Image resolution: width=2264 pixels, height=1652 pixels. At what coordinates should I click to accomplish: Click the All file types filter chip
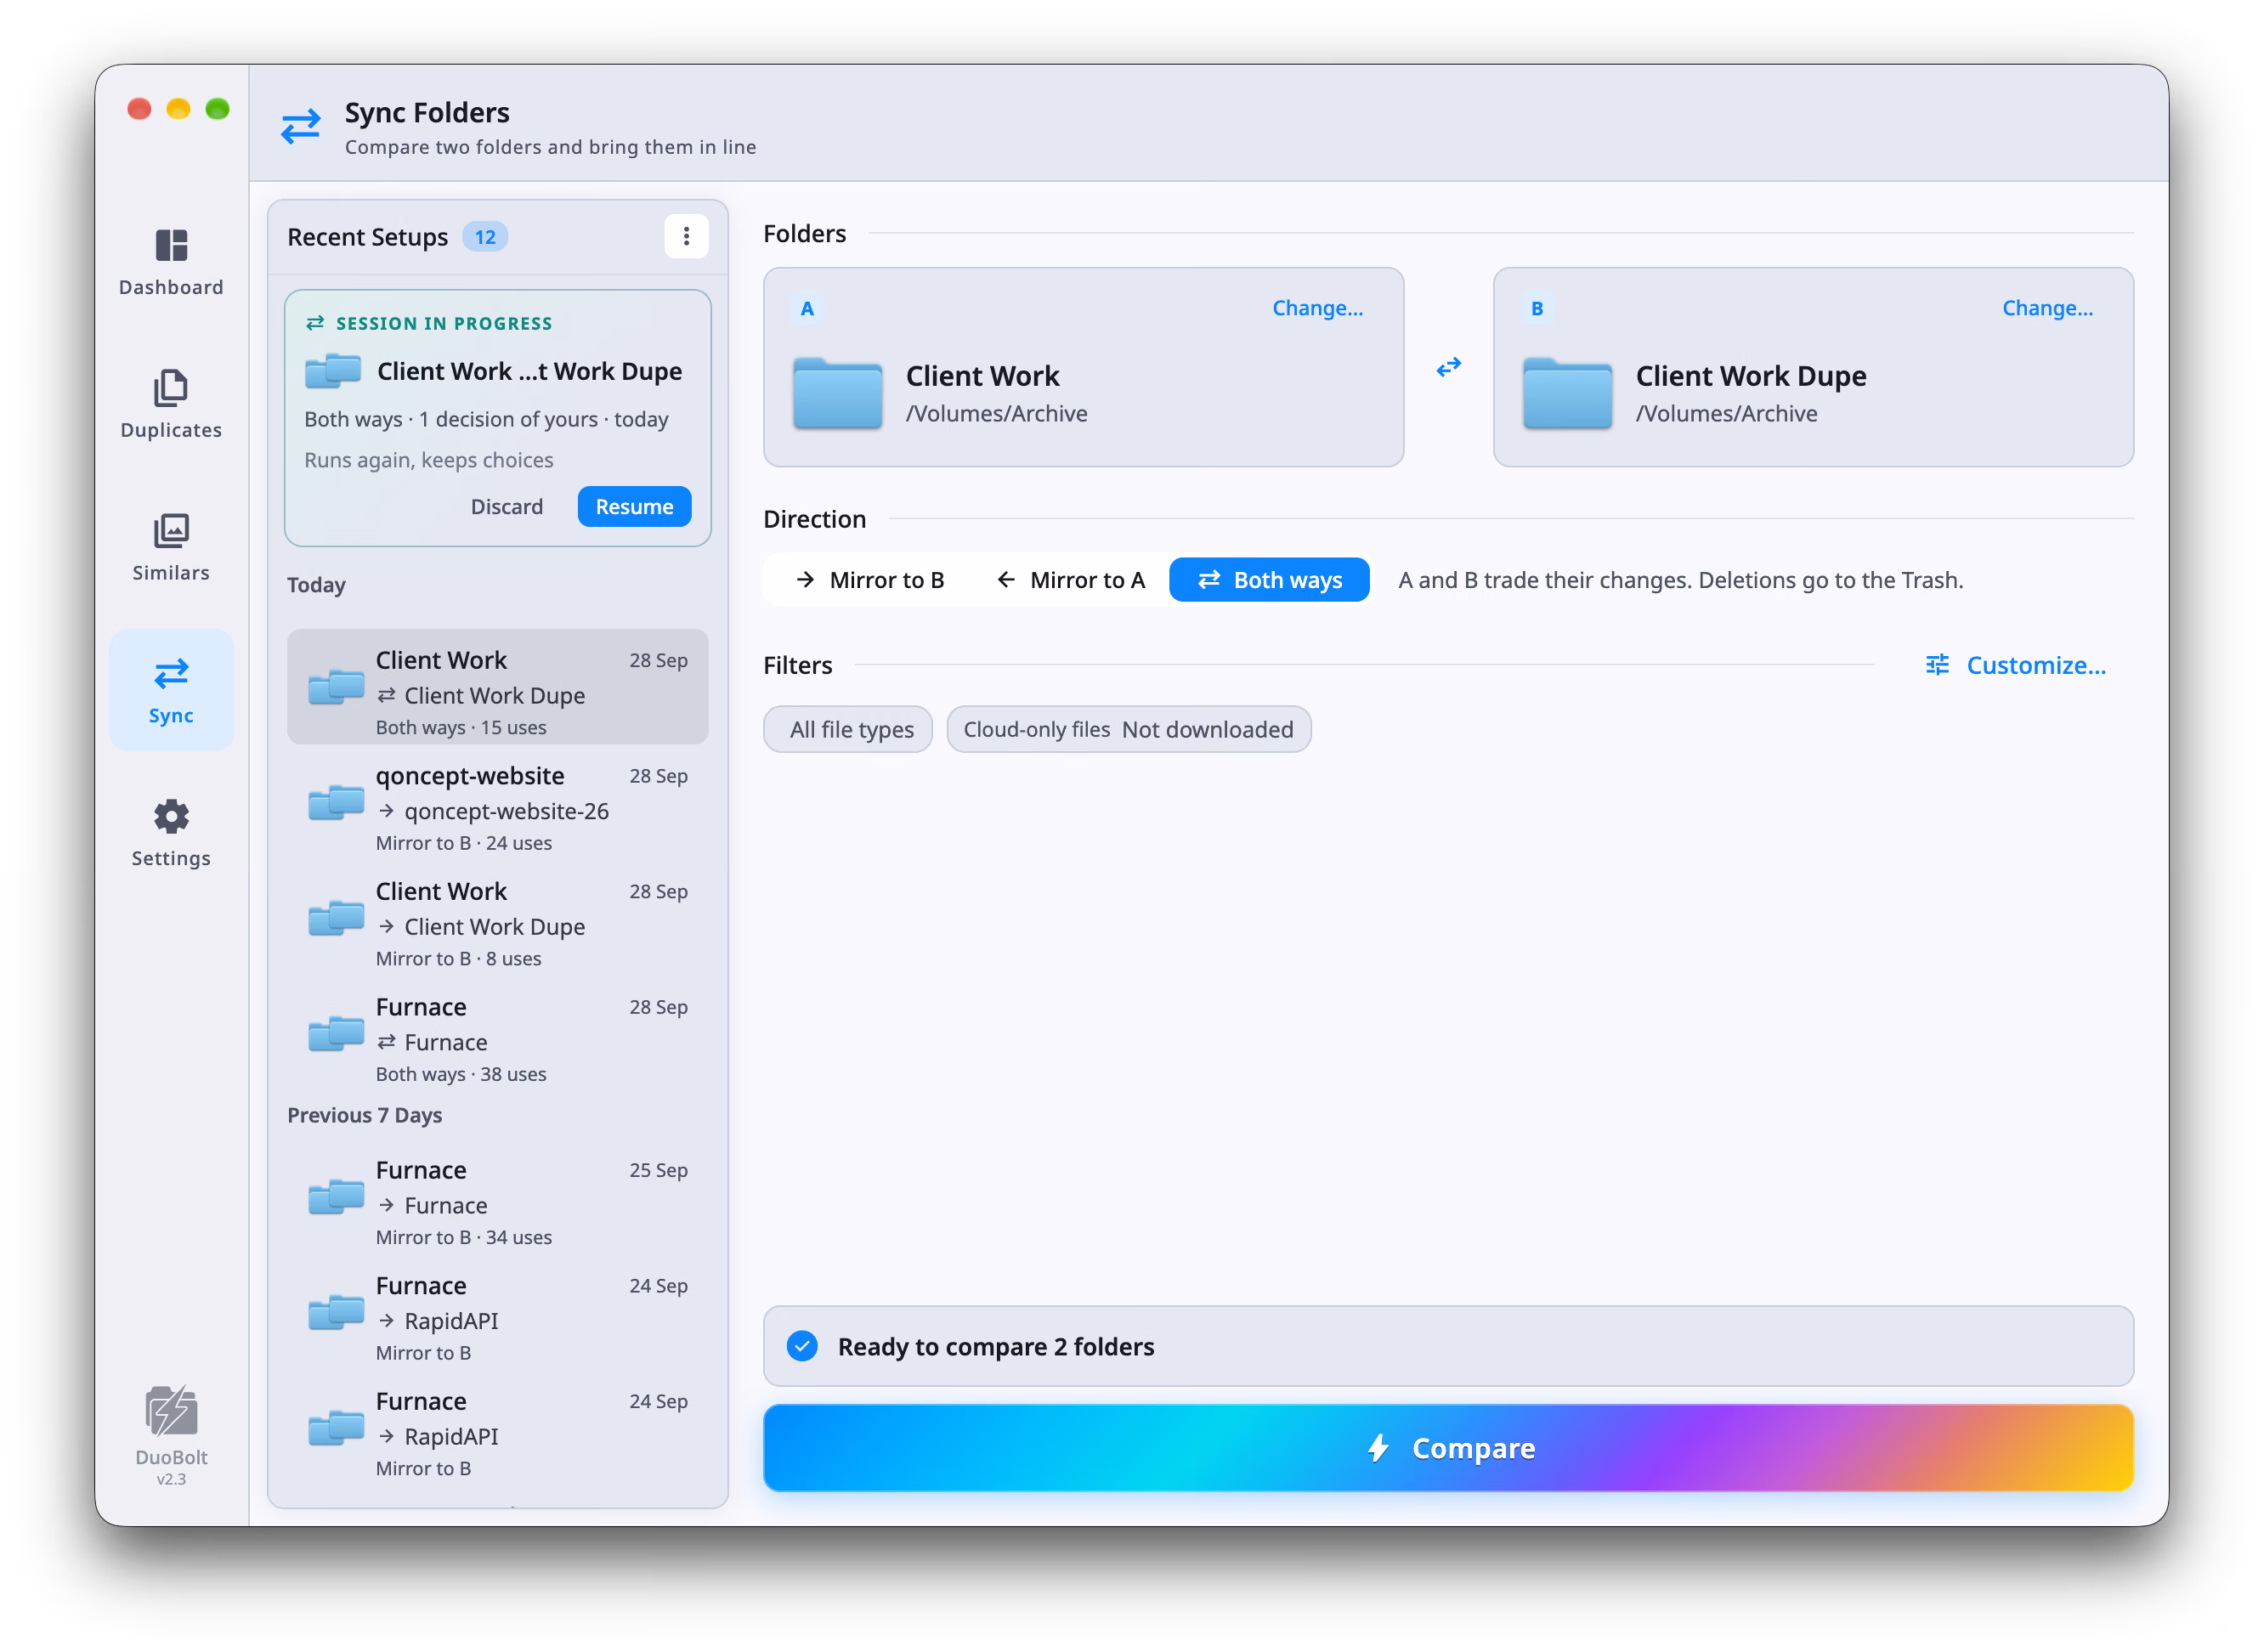[x=851, y=729]
